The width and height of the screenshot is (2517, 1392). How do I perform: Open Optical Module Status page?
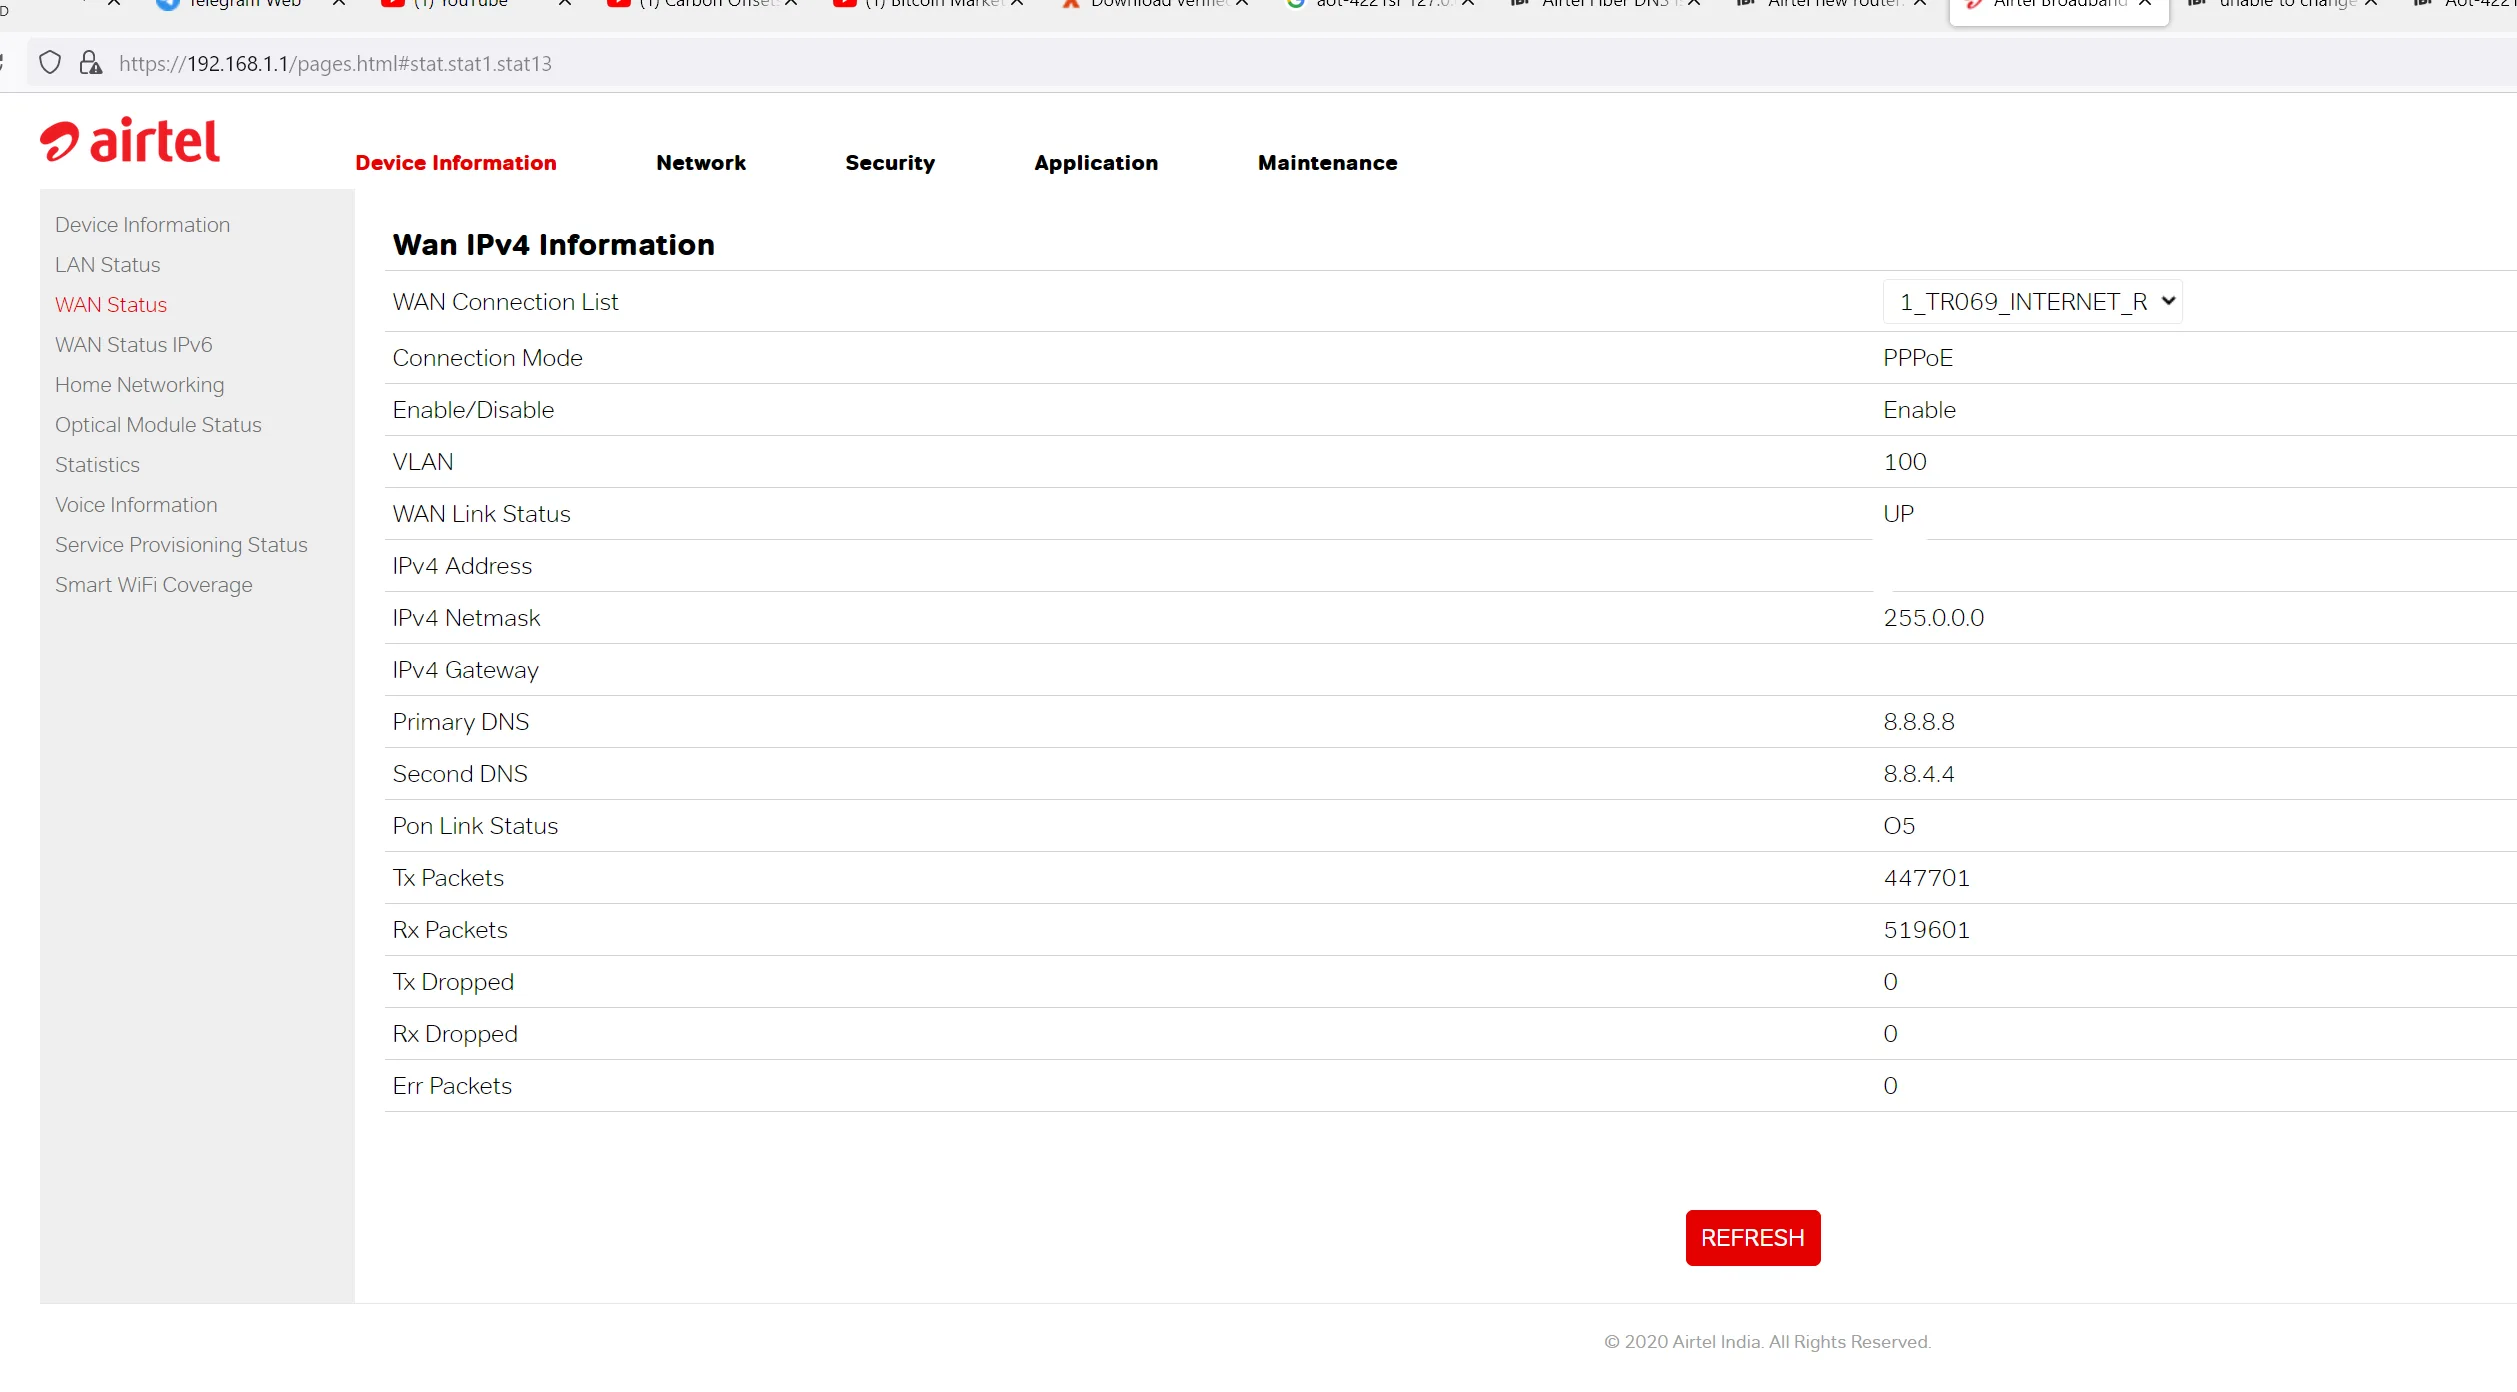click(x=158, y=423)
